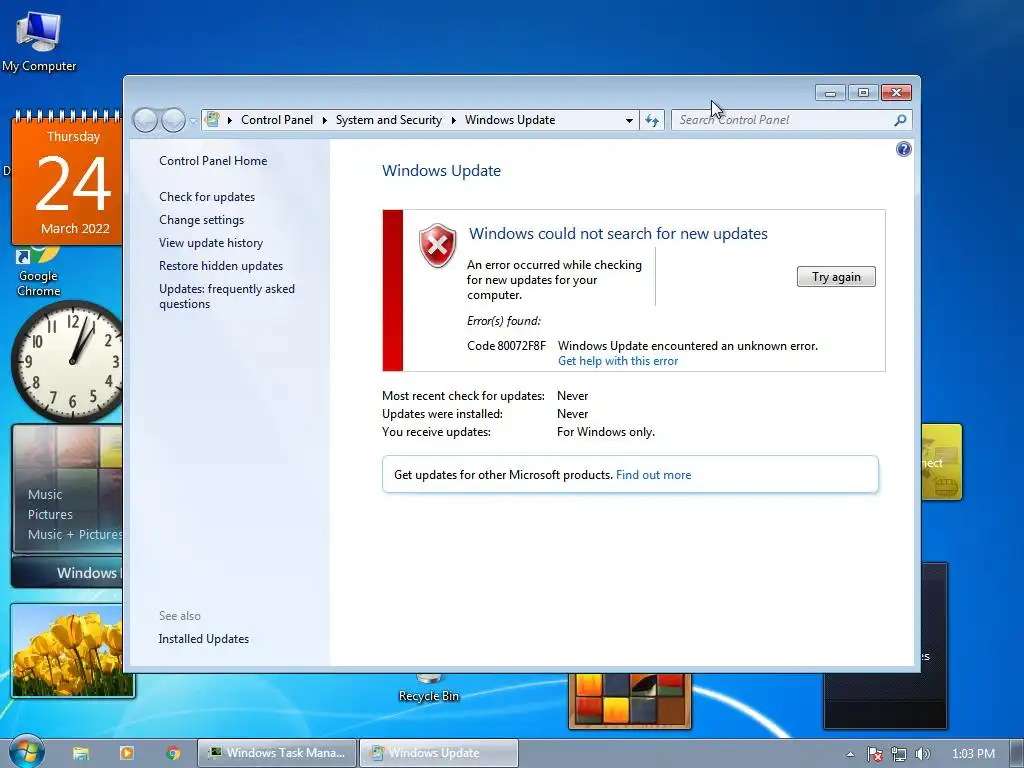Open Get help with this error link
The image size is (1024, 768).
click(x=618, y=361)
